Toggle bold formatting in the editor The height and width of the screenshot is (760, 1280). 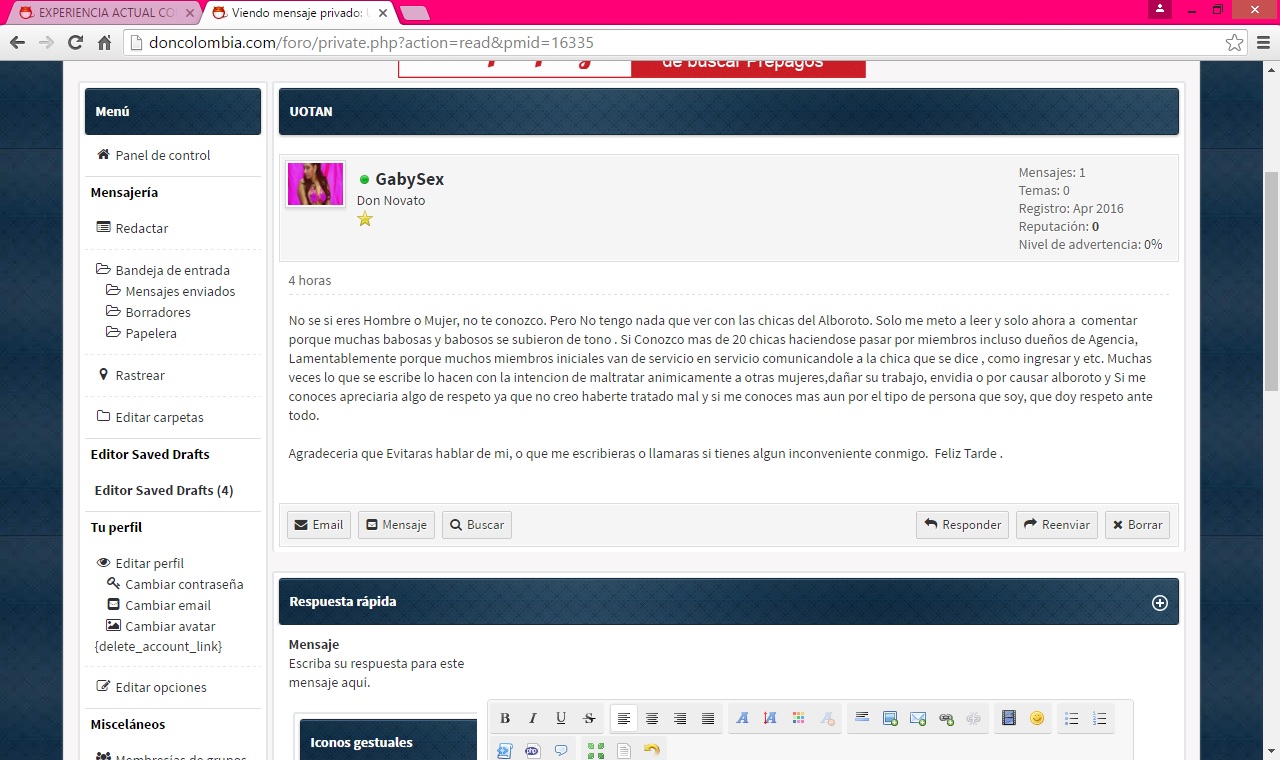(505, 718)
